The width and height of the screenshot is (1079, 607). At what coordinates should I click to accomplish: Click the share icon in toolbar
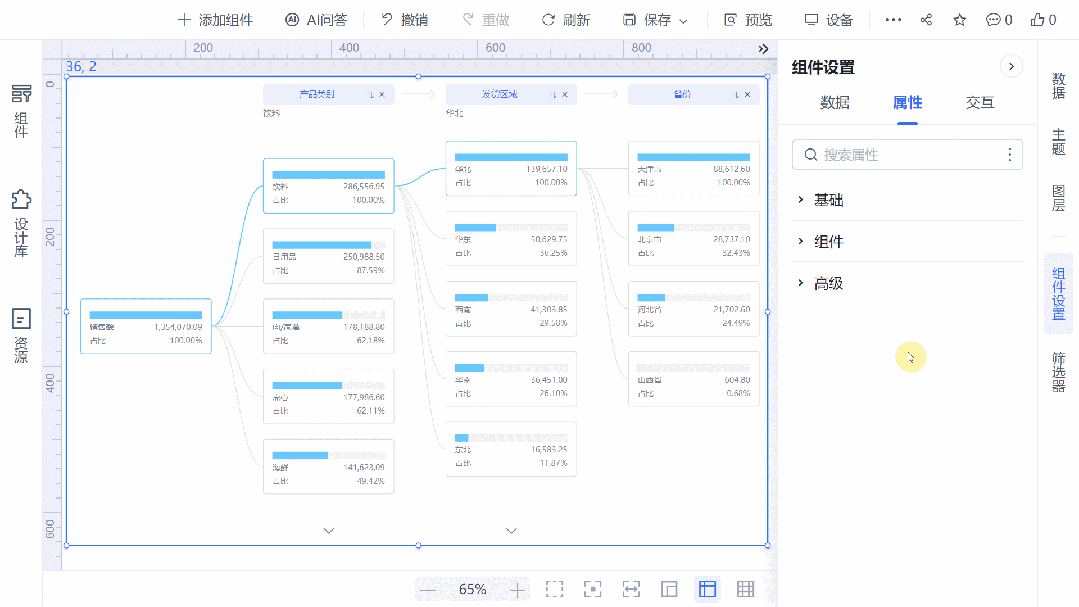[x=926, y=20]
